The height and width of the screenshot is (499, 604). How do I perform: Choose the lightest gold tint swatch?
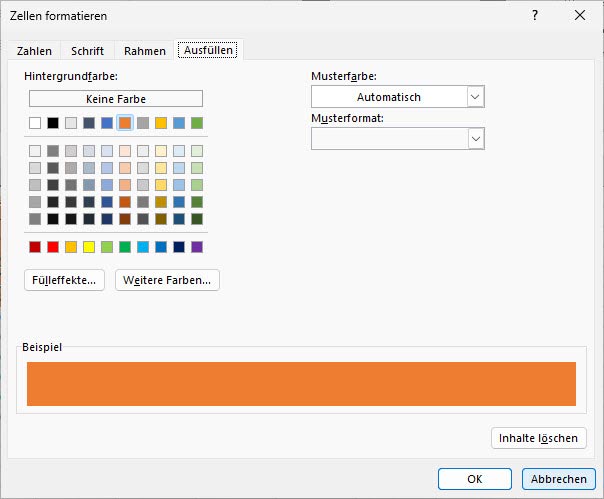pyautogui.click(x=161, y=151)
